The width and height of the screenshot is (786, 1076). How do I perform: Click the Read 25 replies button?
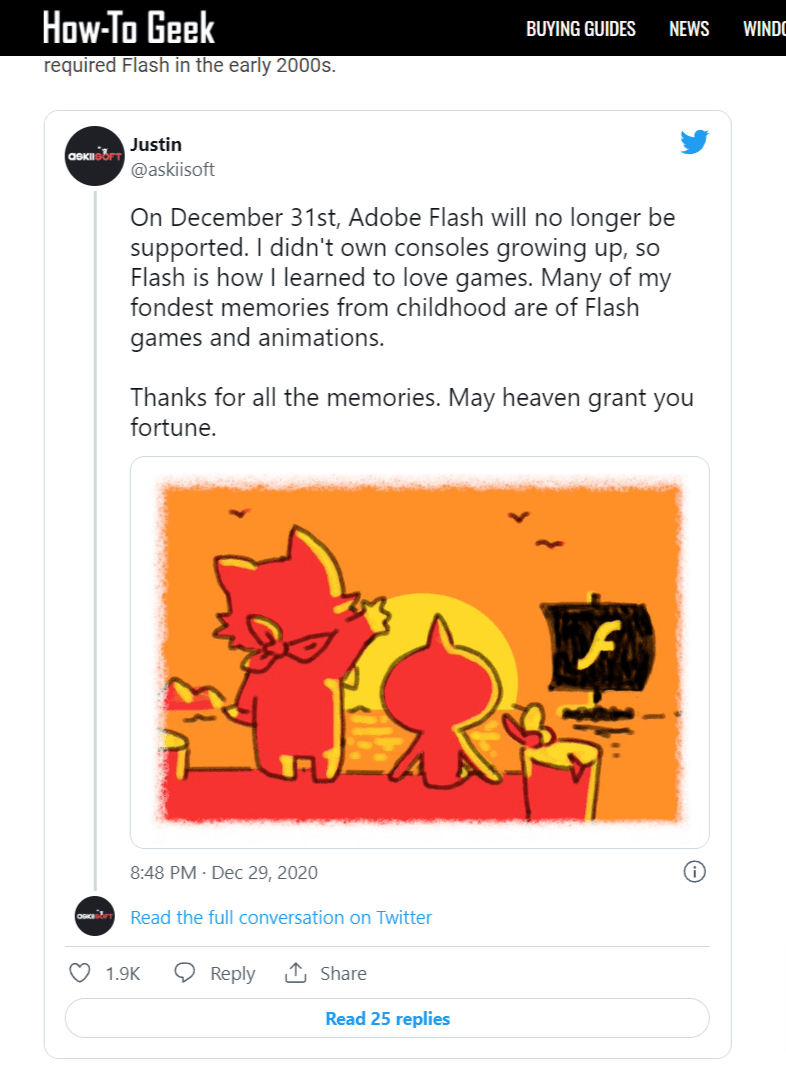point(387,1019)
